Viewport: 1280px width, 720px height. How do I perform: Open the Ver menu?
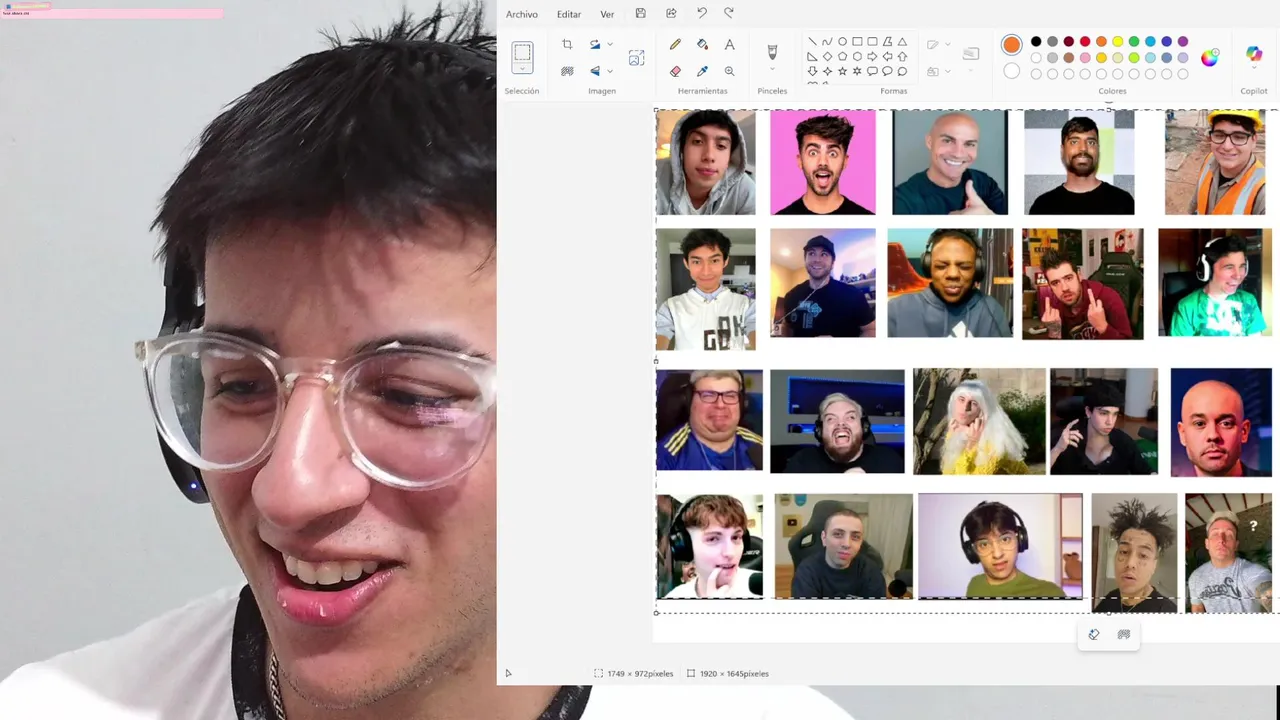point(607,14)
